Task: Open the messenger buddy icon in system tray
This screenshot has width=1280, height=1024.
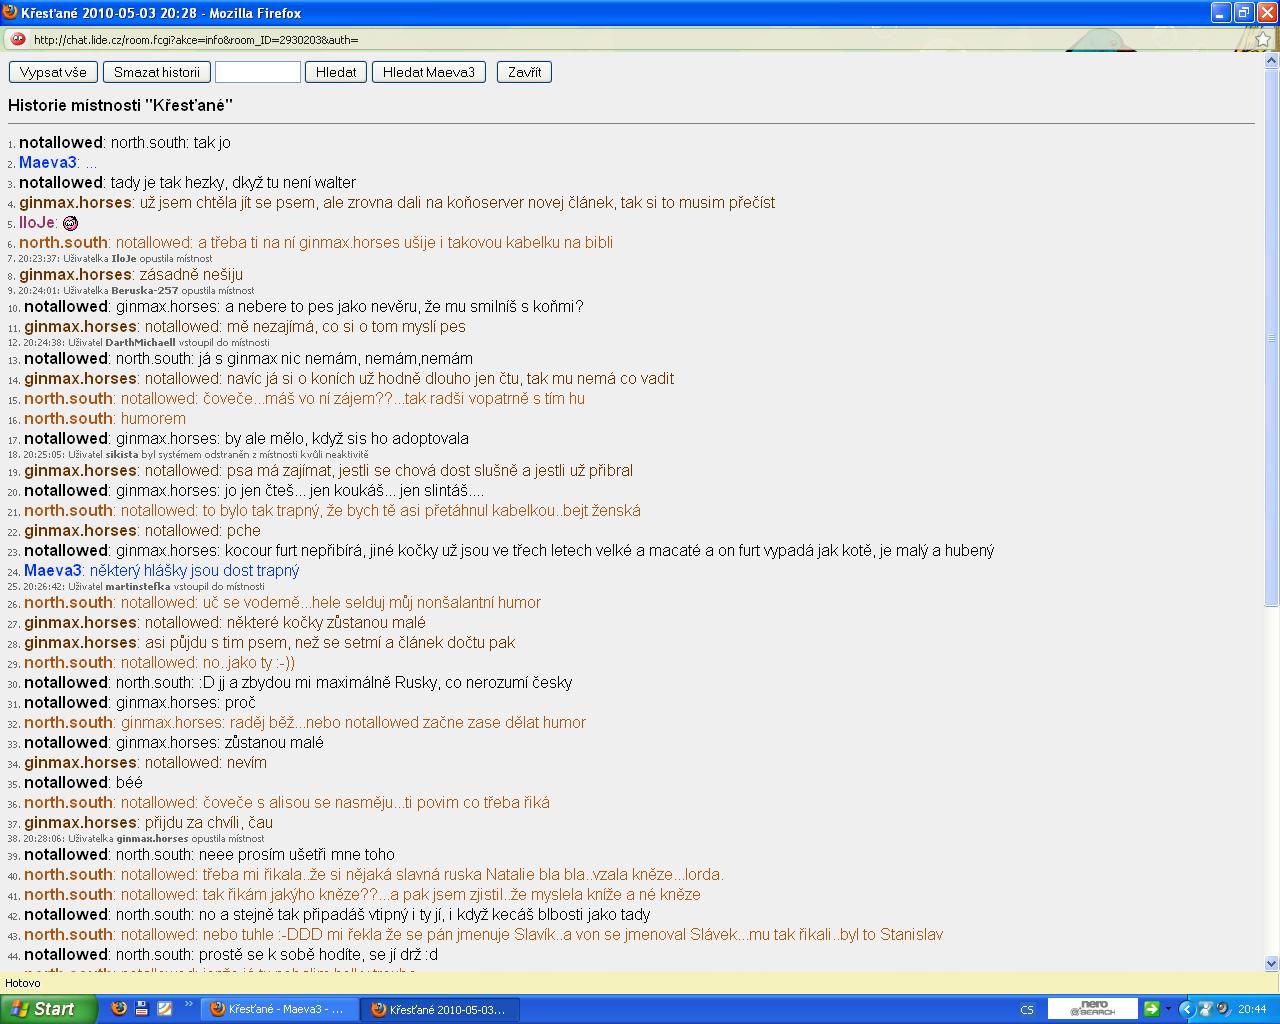Action: tap(1206, 1009)
